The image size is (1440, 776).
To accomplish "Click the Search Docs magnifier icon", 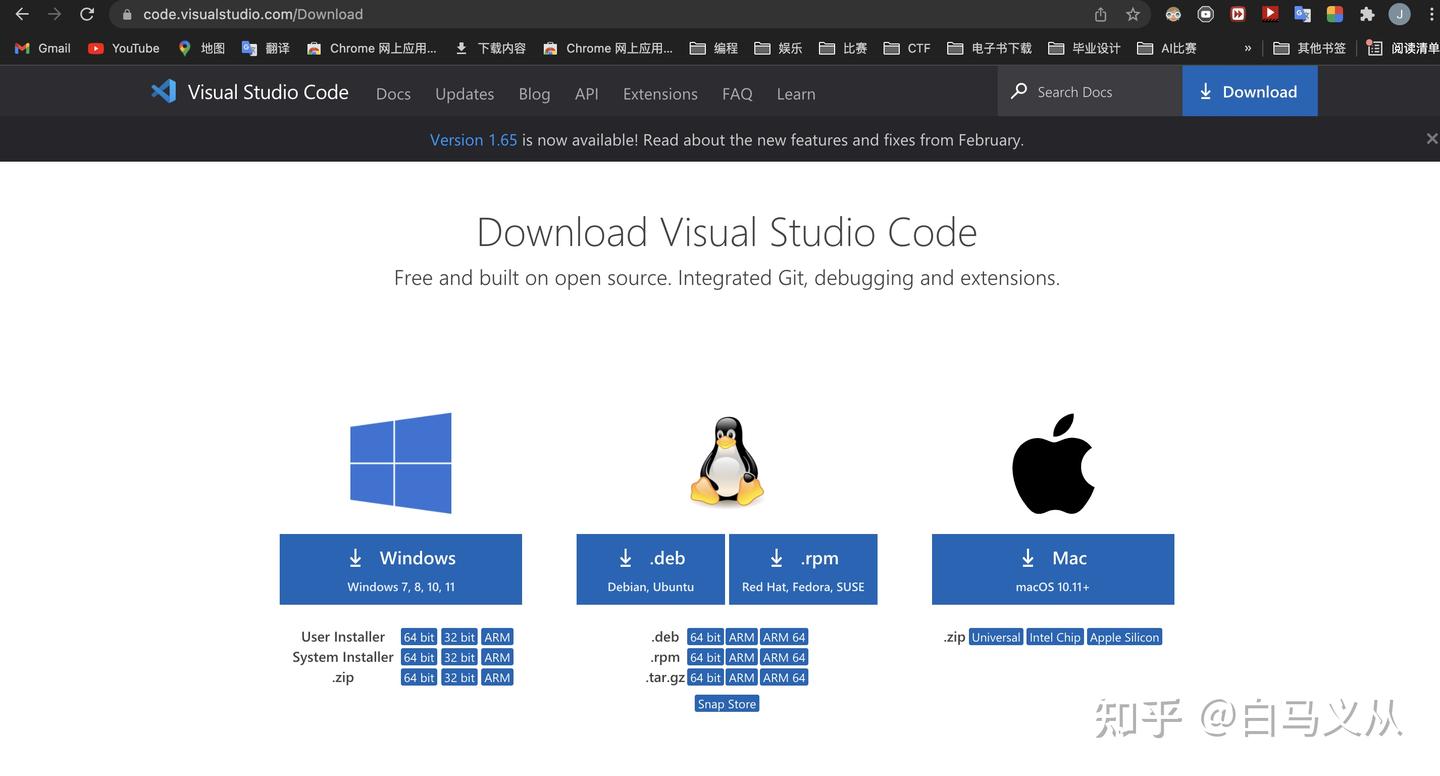I will pos(1018,91).
